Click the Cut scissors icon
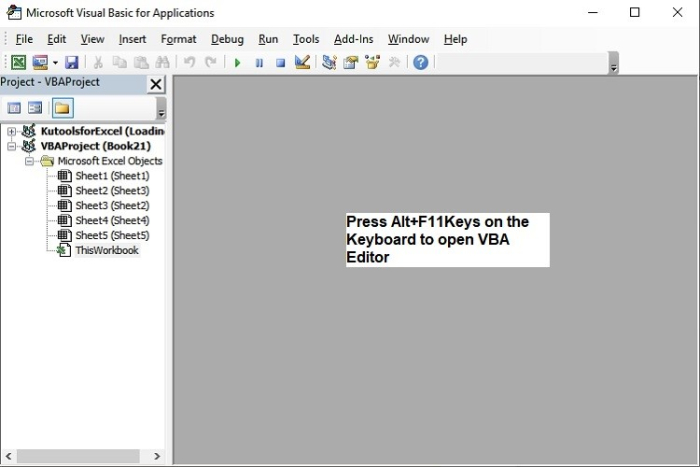 98,62
